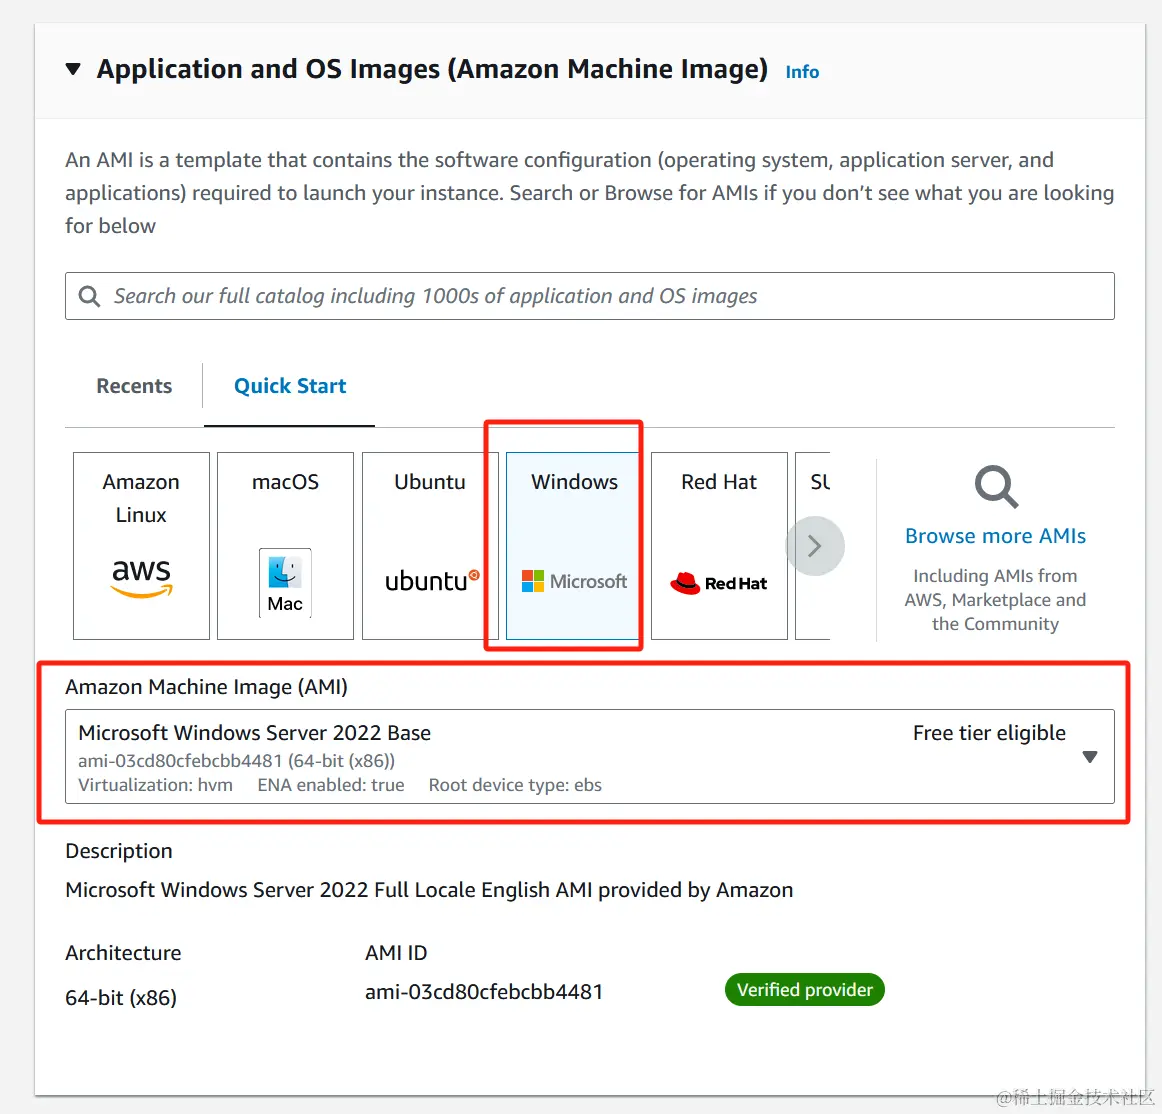Click the ENA enabled: true text
The height and width of the screenshot is (1114, 1162).
tap(331, 785)
